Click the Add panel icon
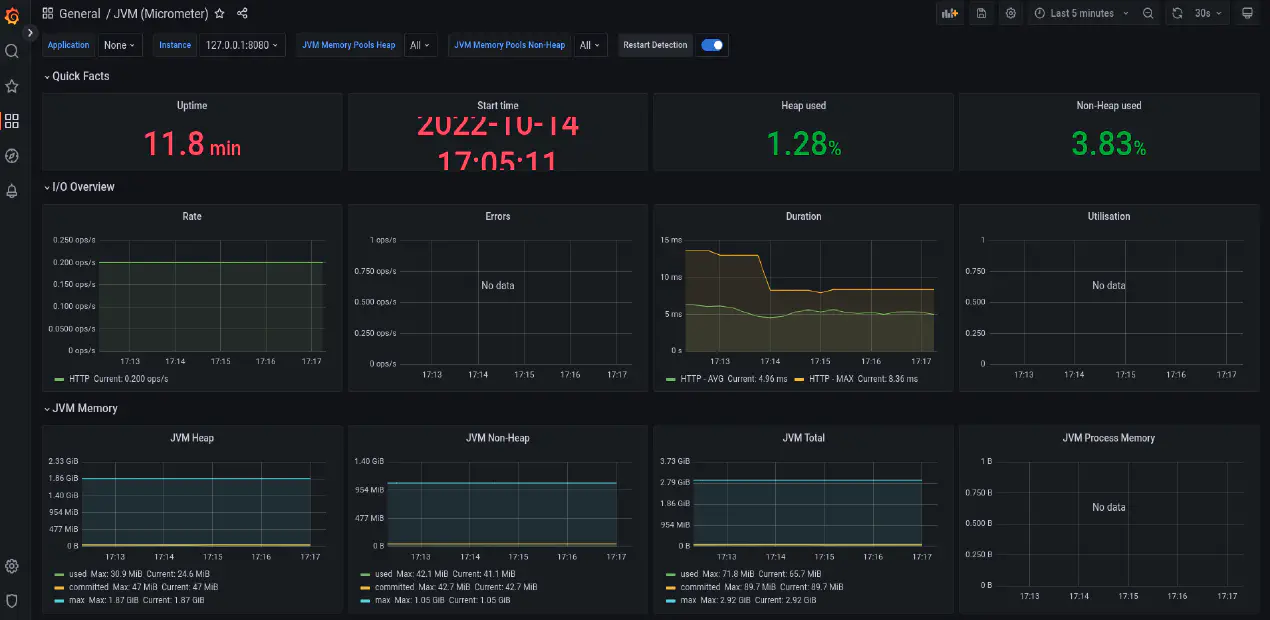This screenshot has height=620, width=1270. (949, 13)
